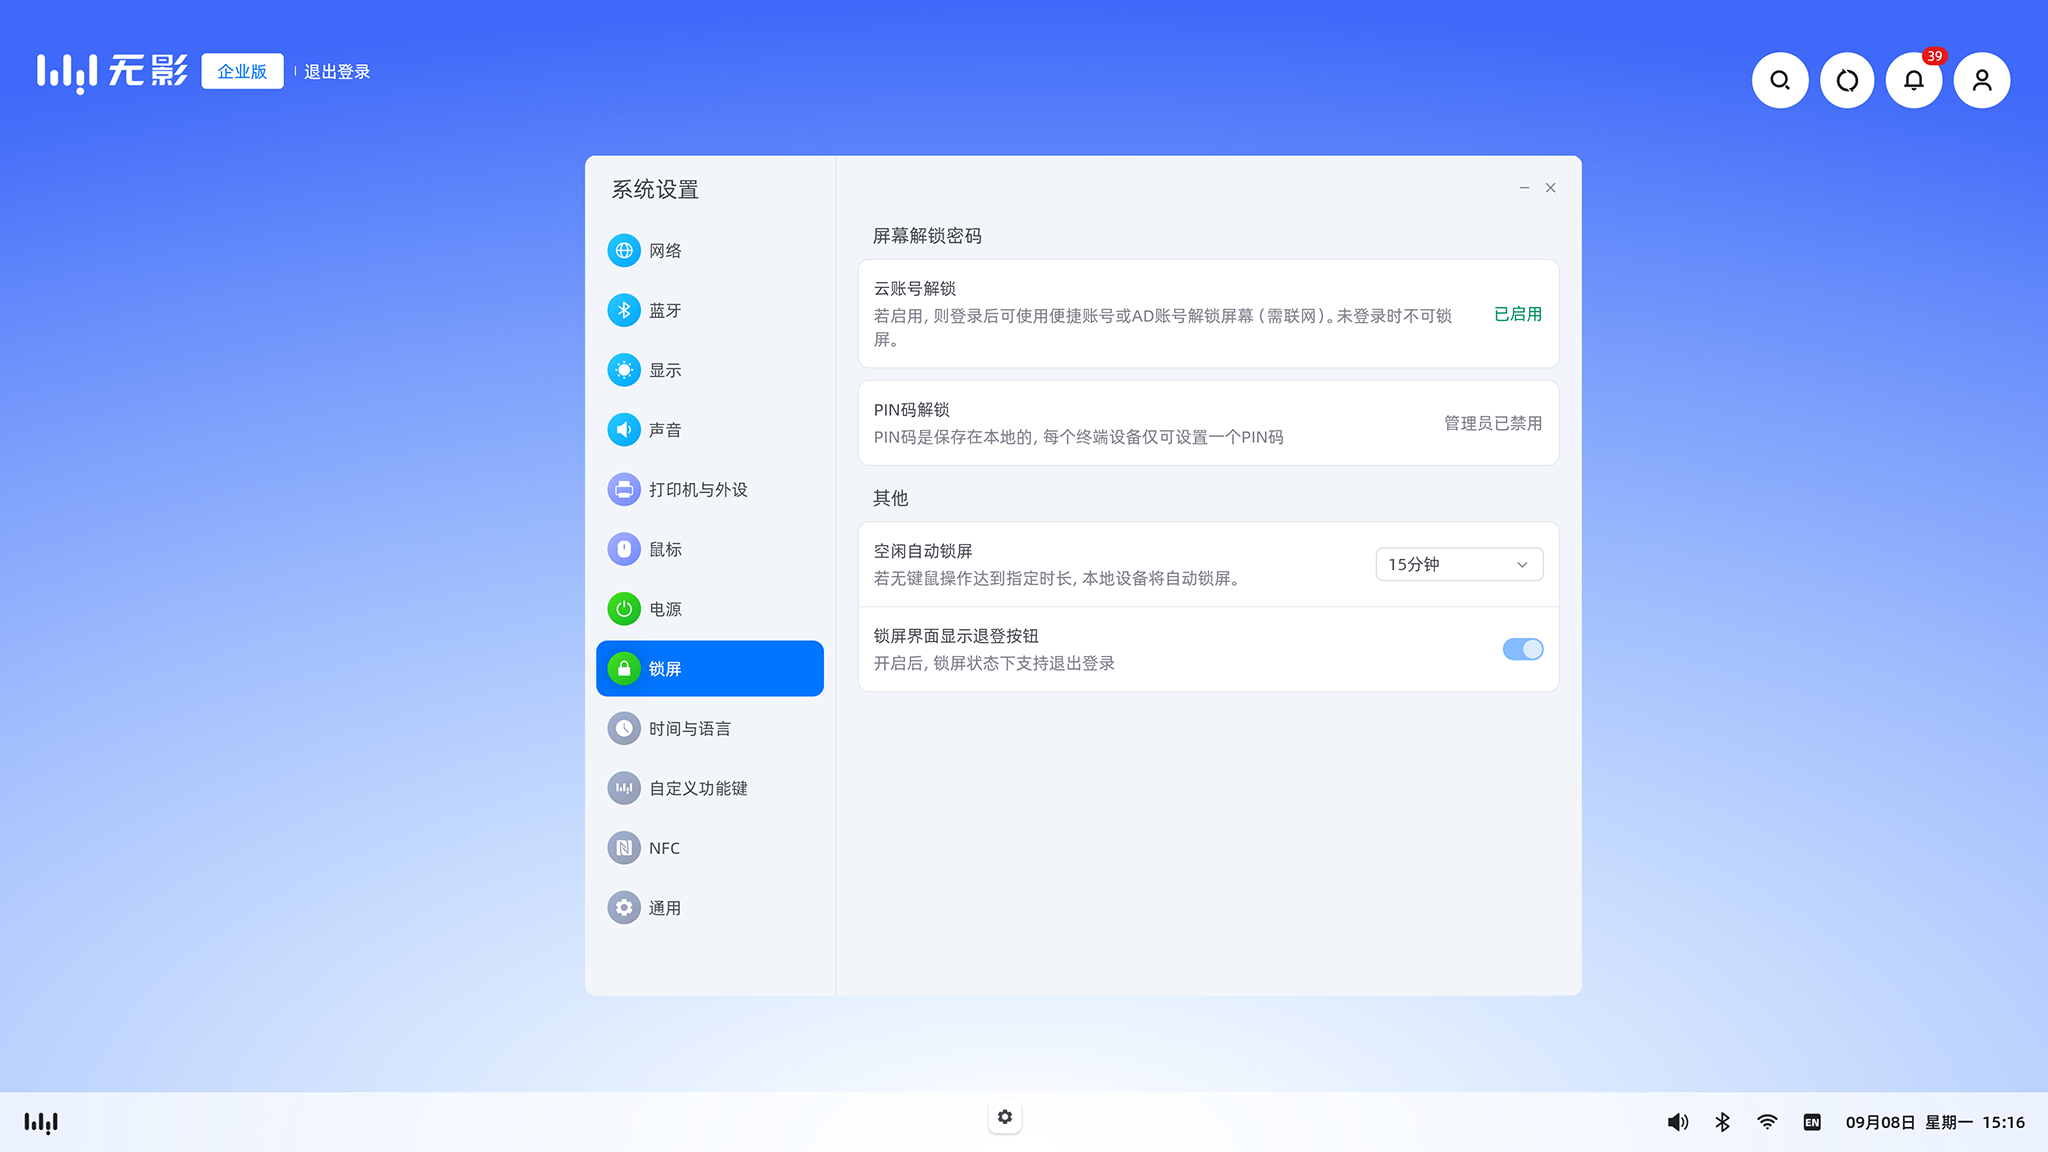2048x1152 pixels.
Task: Select 电源 label in the settings menu
Action: coord(665,609)
